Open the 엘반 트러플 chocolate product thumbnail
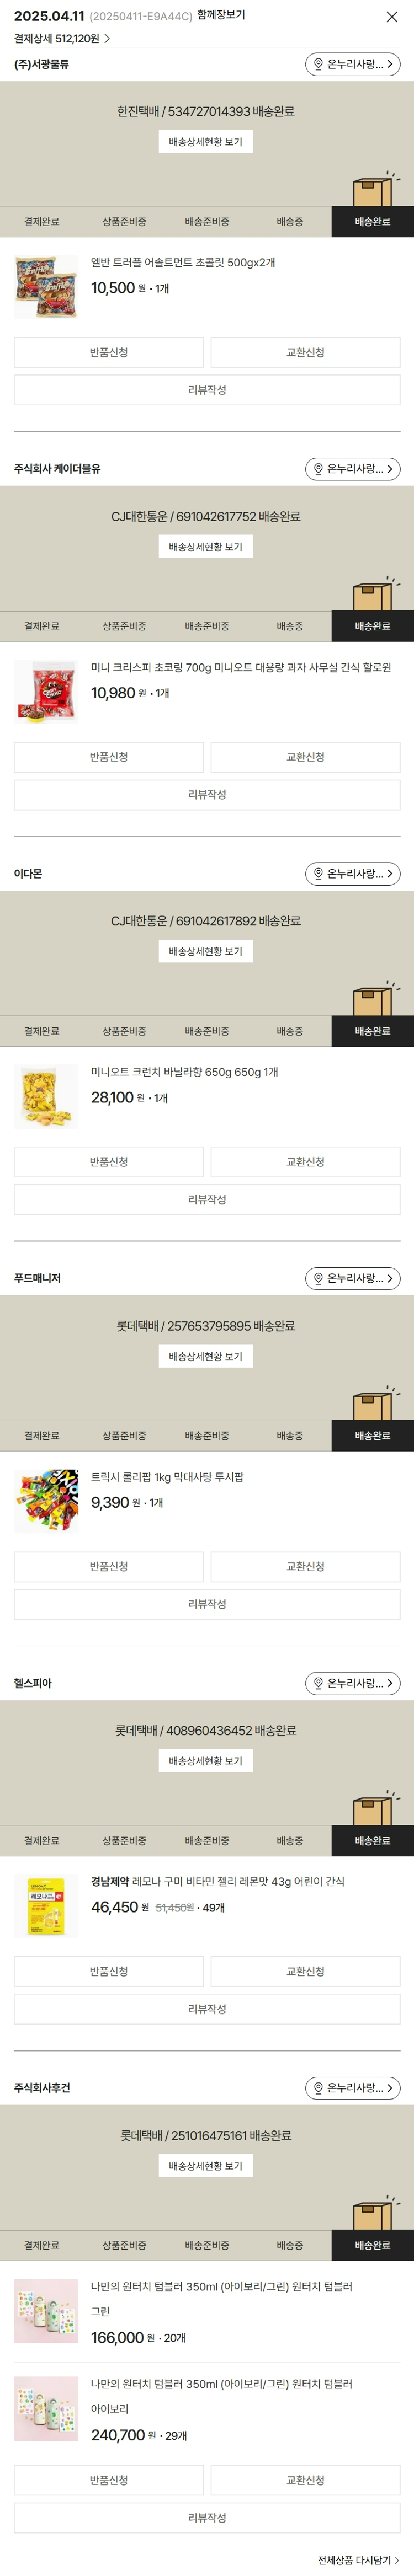Screen dimensions: 414x2576 pyautogui.click(x=46, y=287)
